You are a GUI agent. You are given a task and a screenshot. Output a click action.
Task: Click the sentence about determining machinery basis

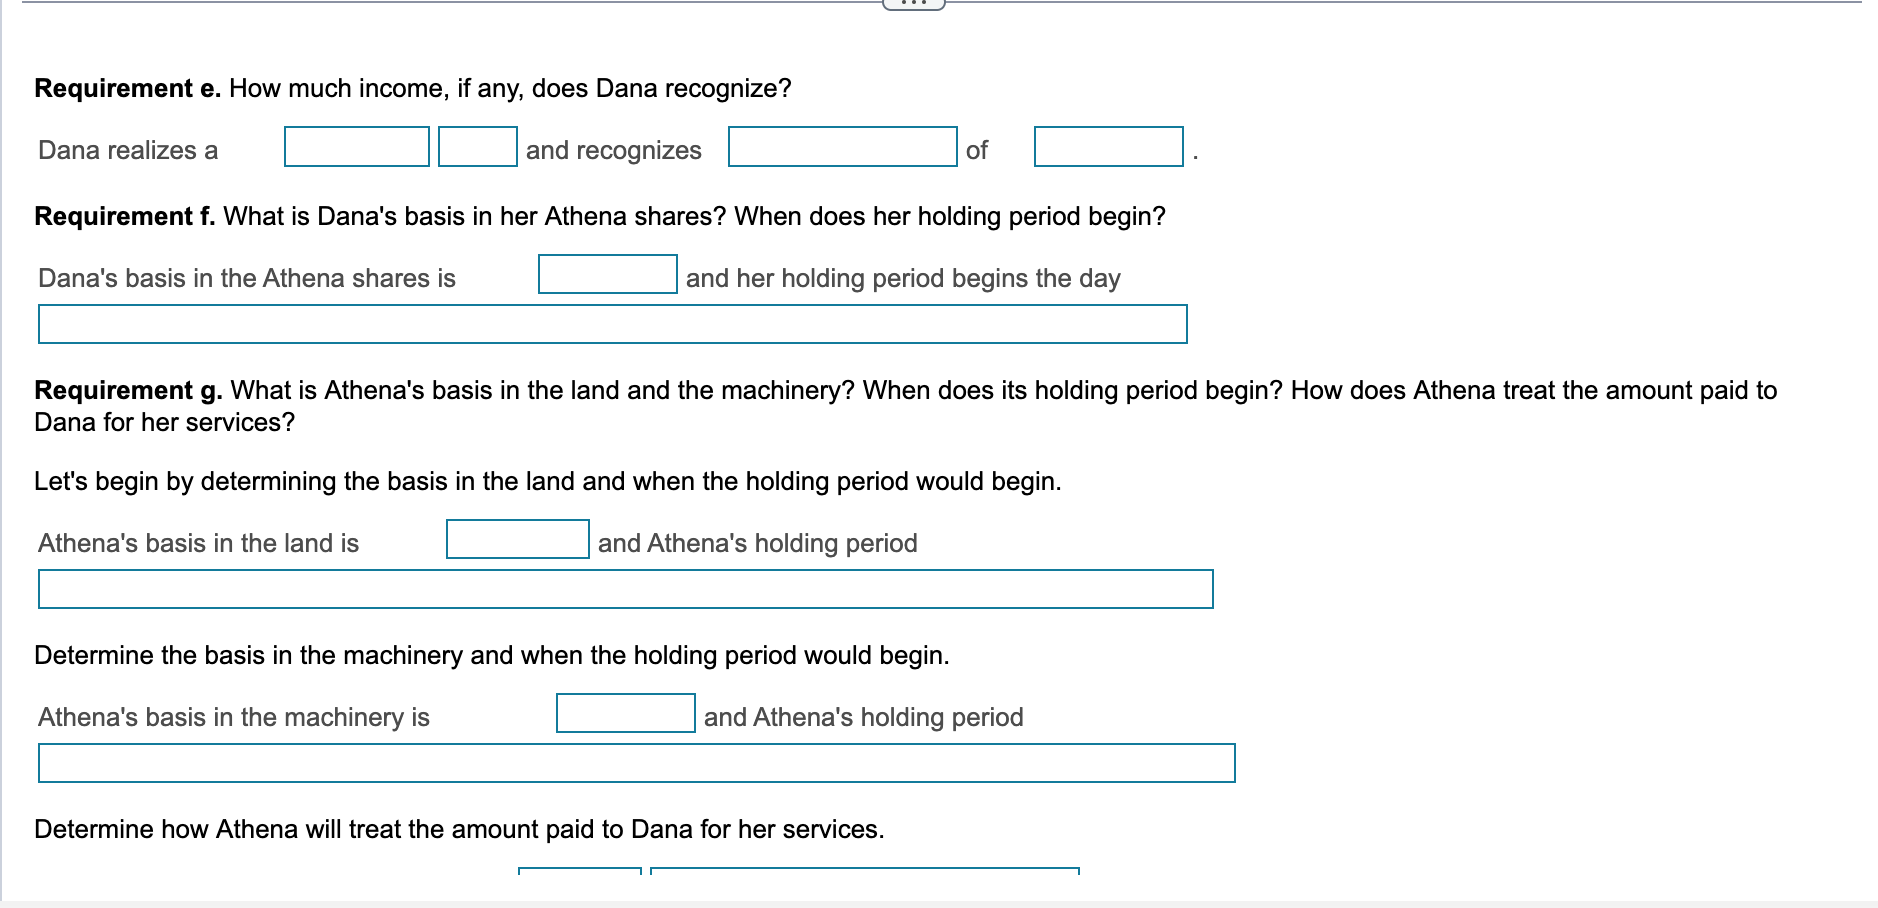coord(492,655)
